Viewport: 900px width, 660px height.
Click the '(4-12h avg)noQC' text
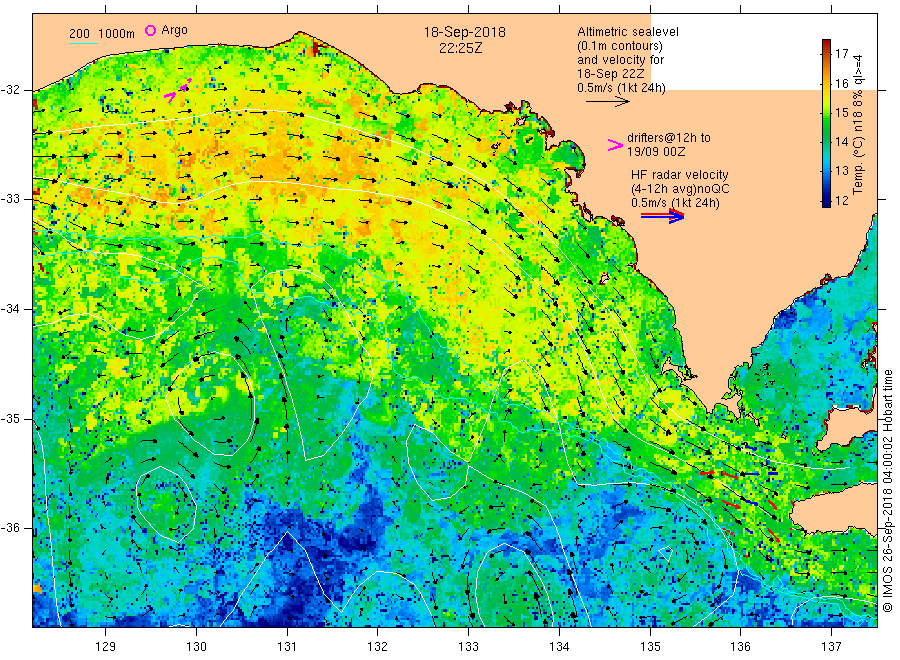[x=680, y=189]
